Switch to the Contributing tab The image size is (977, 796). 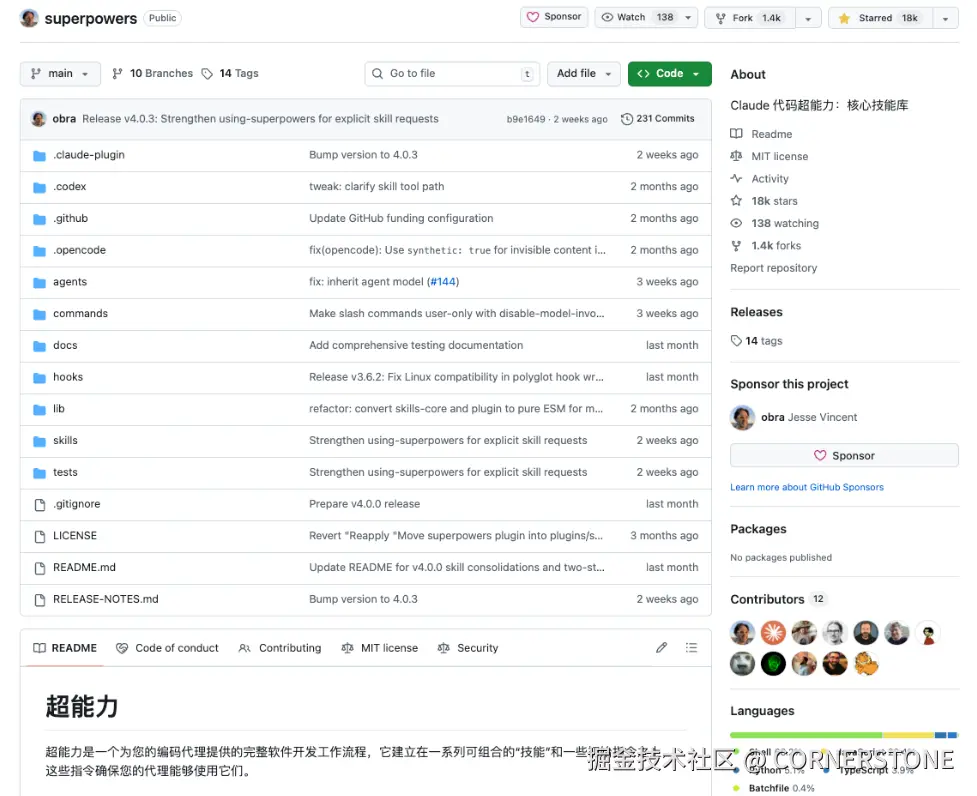tap(280, 648)
